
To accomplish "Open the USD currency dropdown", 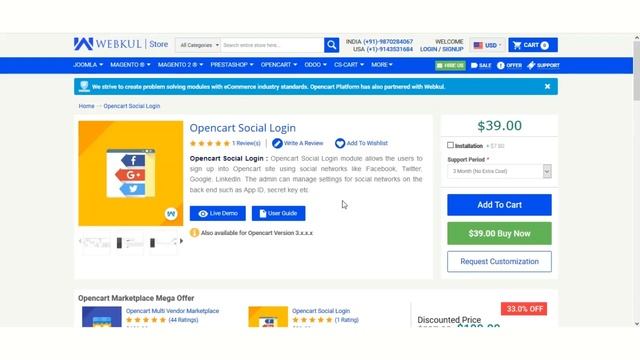I will click(x=487, y=45).
